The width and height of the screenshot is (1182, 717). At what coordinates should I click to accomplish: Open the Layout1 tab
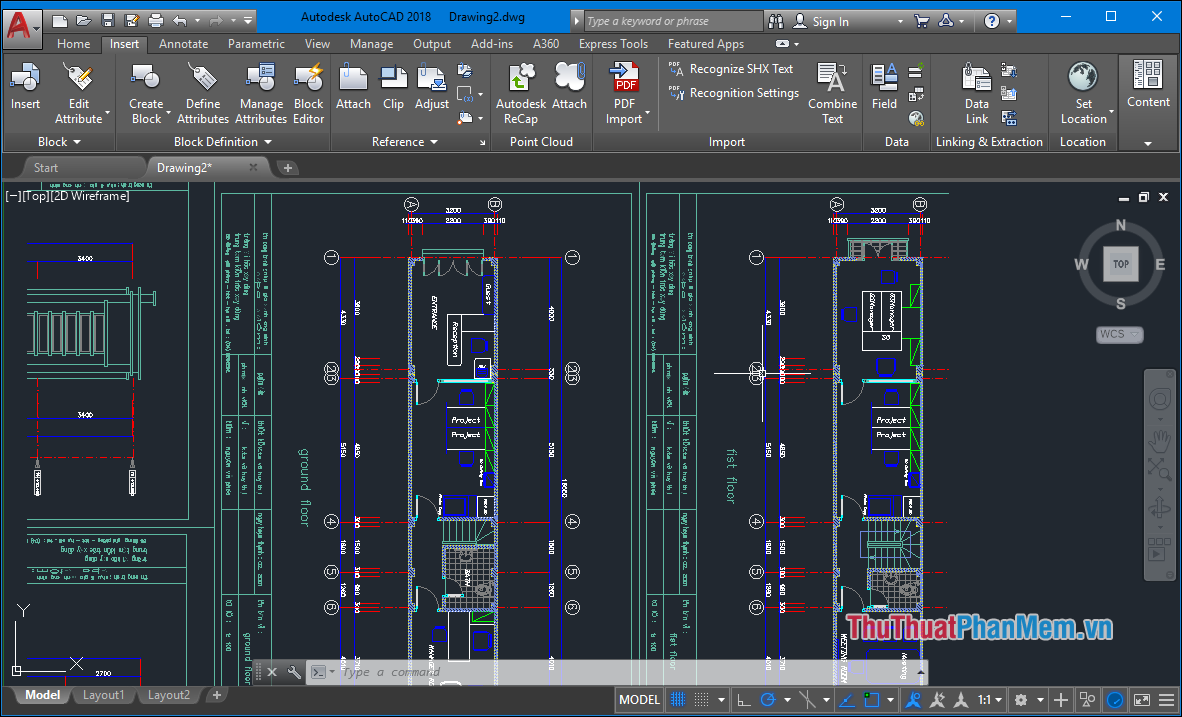click(104, 694)
